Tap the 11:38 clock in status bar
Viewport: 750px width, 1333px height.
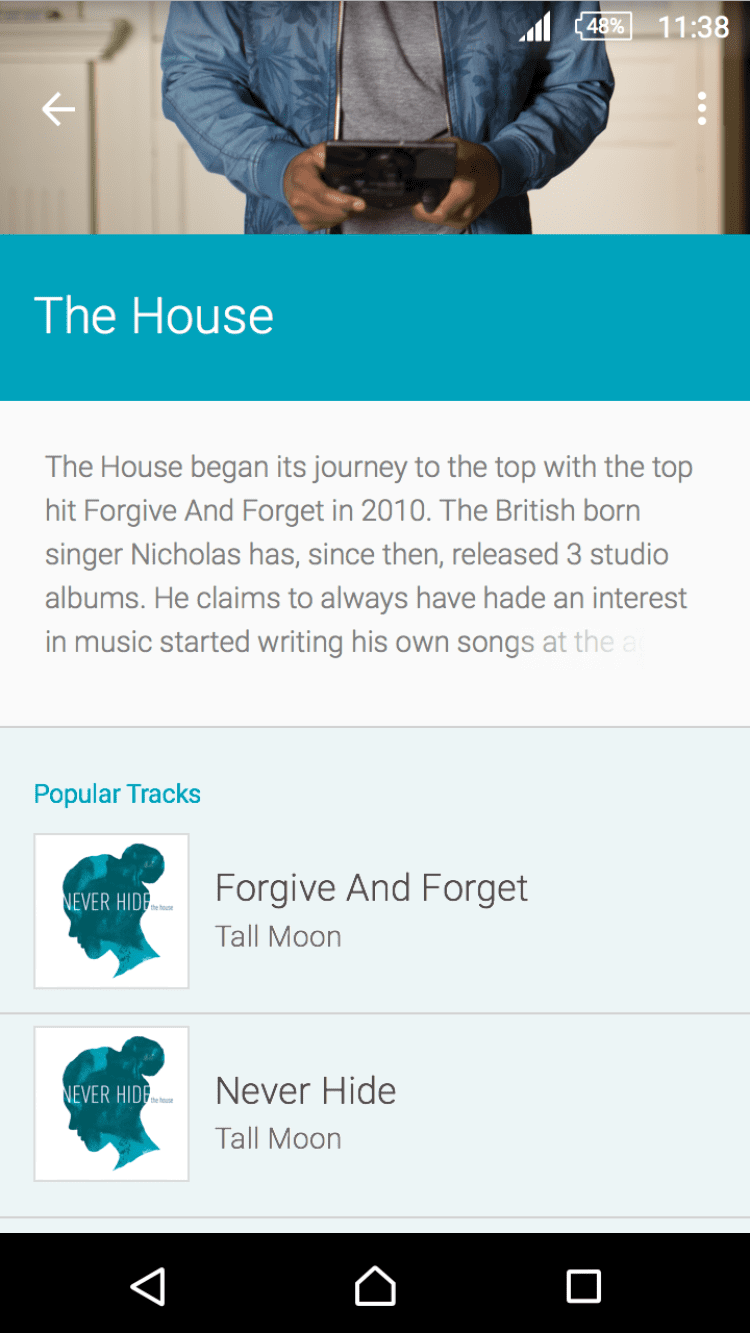point(693,27)
